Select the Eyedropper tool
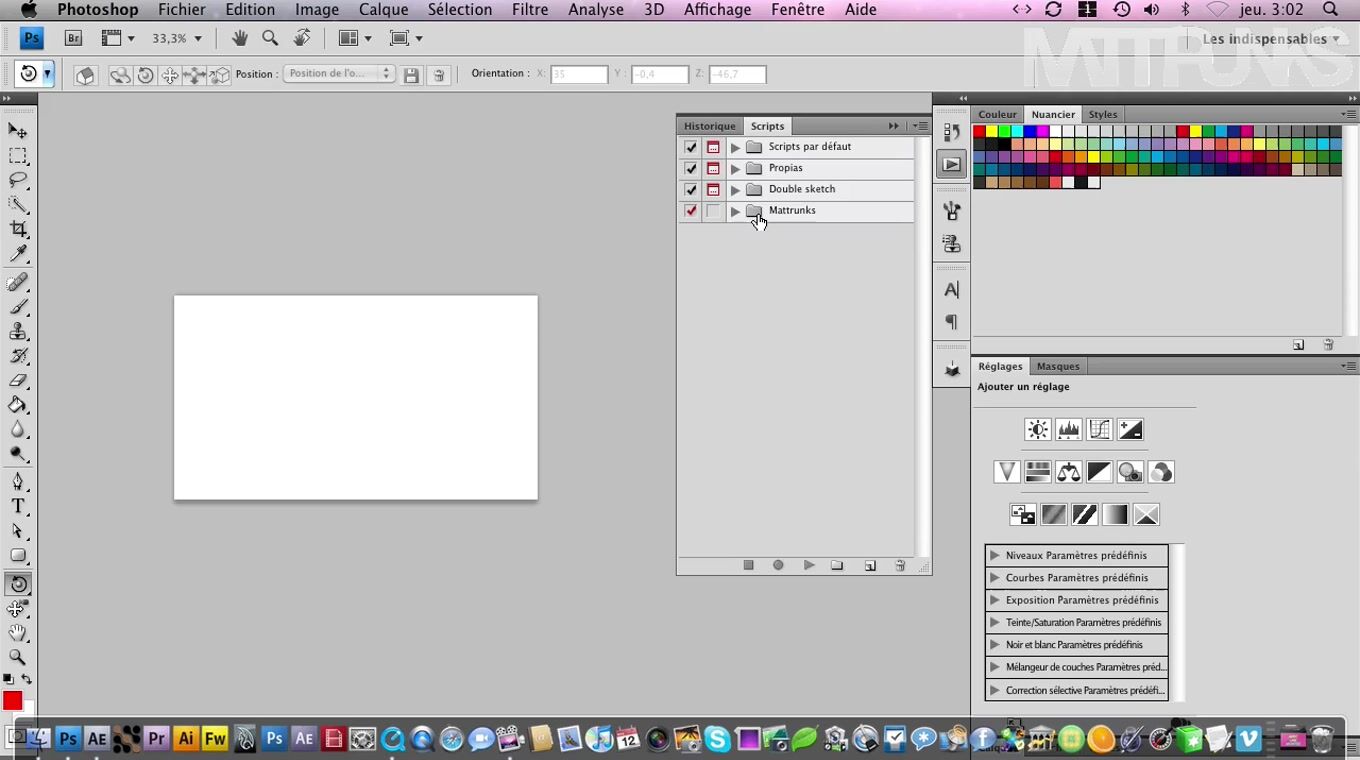Image resolution: width=1360 pixels, height=760 pixels. point(18,254)
